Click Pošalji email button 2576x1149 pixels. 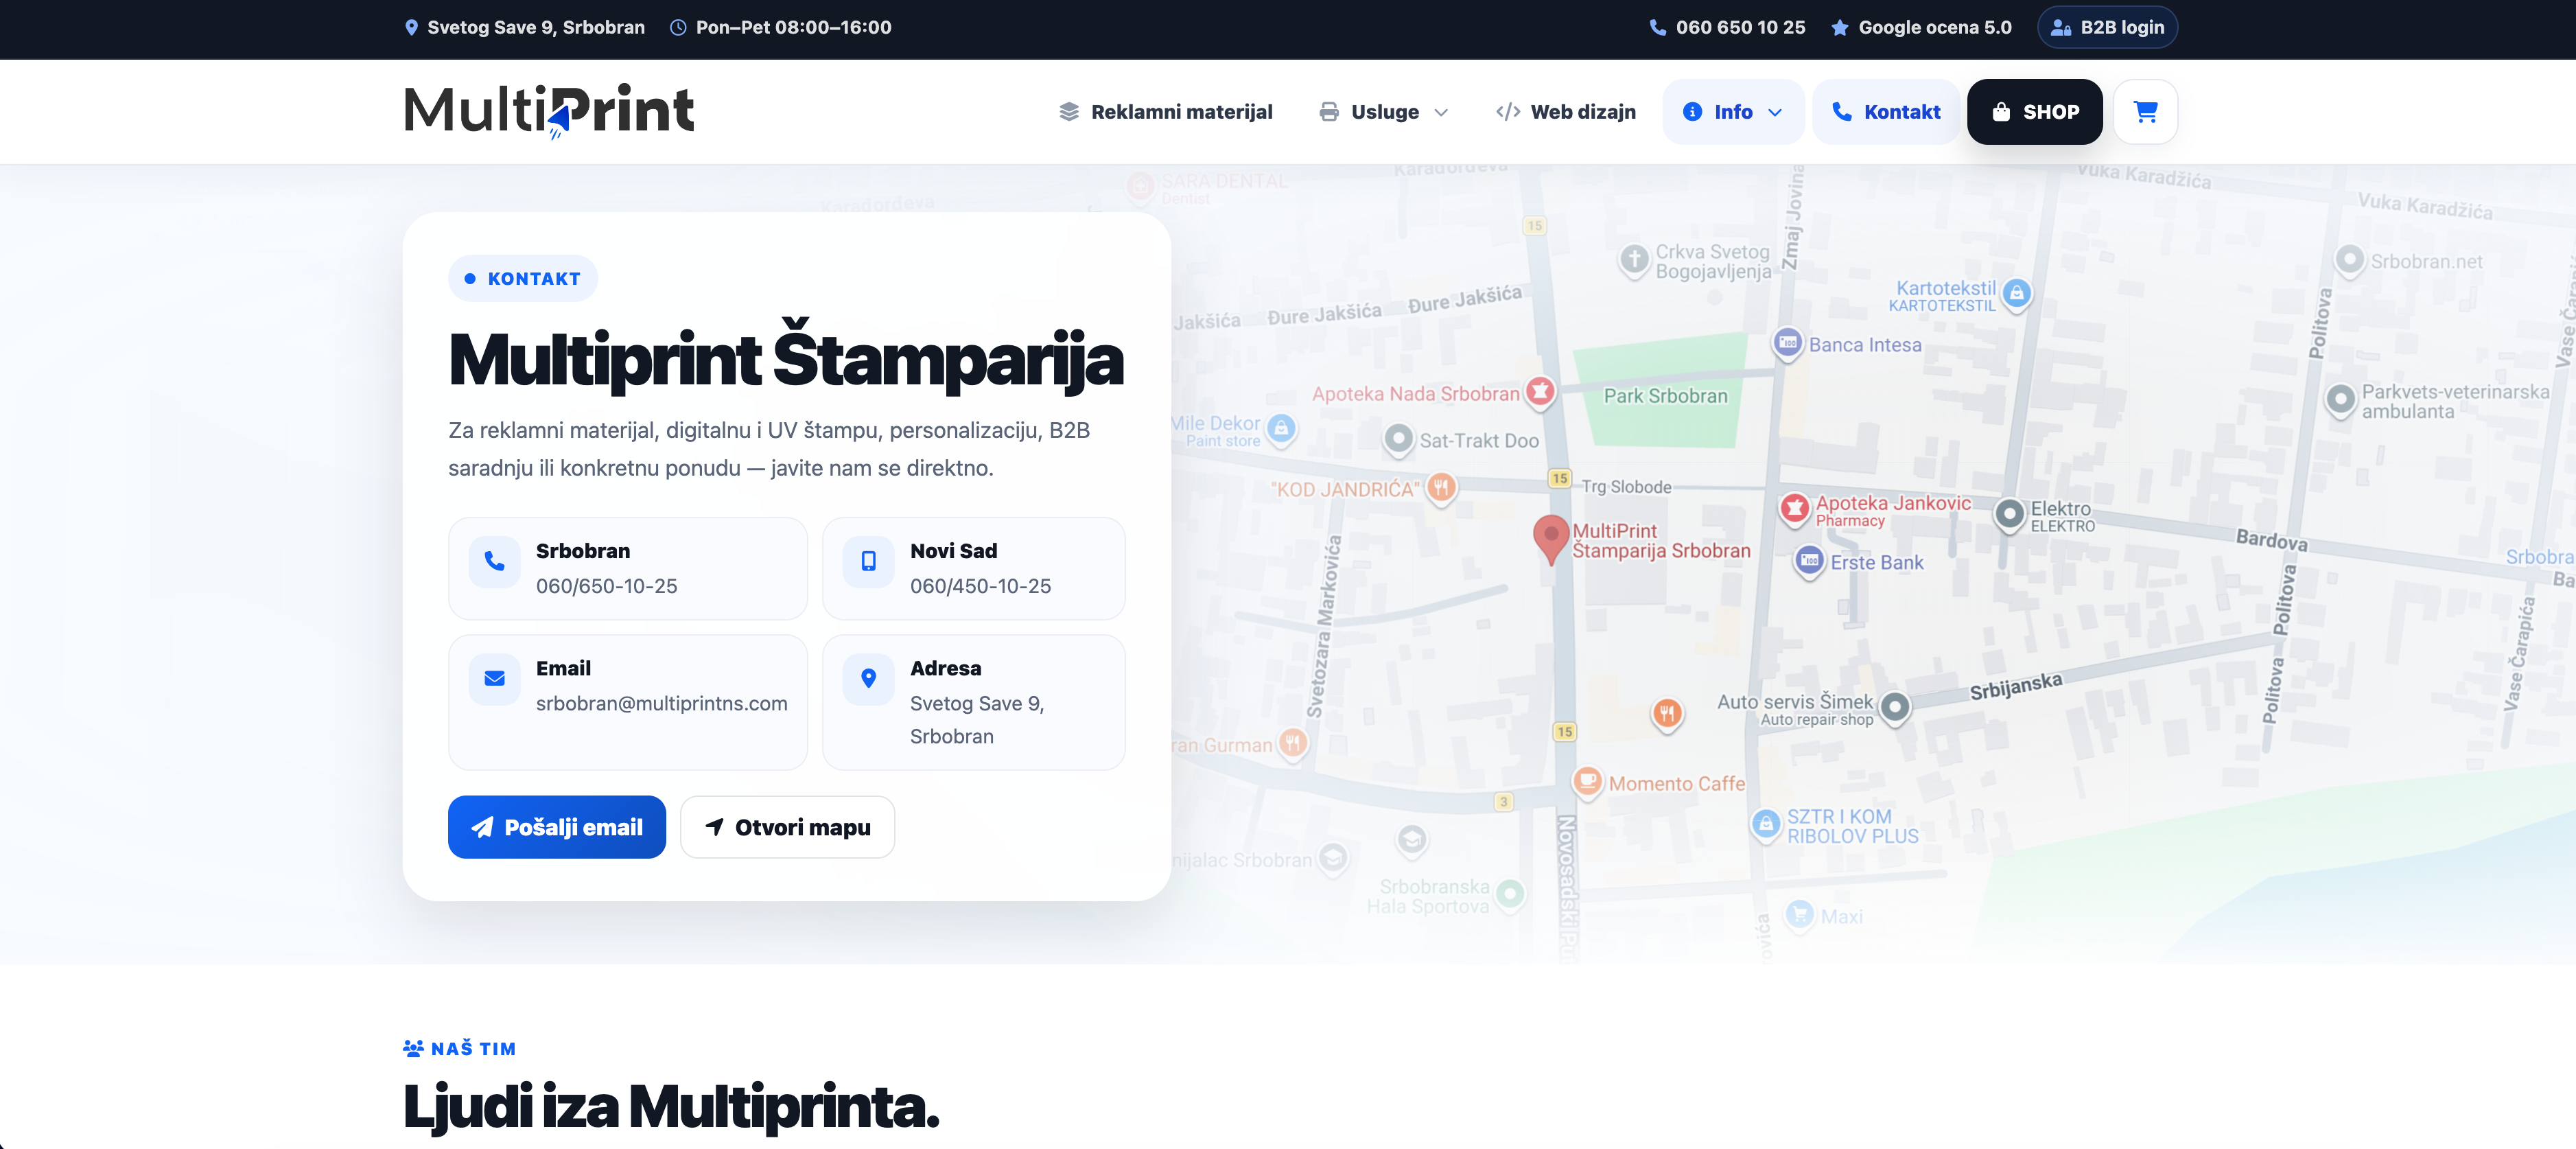[557, 827]
